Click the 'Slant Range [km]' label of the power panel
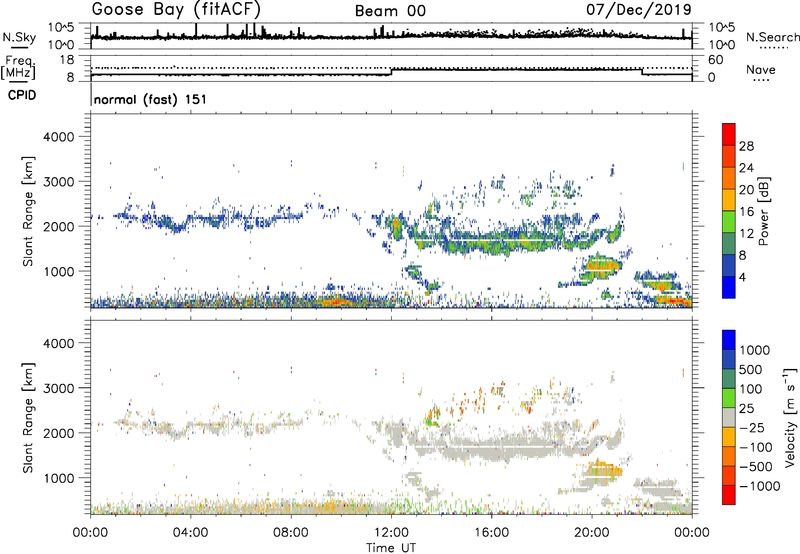 pyautogui.click(x=28, y=211)
